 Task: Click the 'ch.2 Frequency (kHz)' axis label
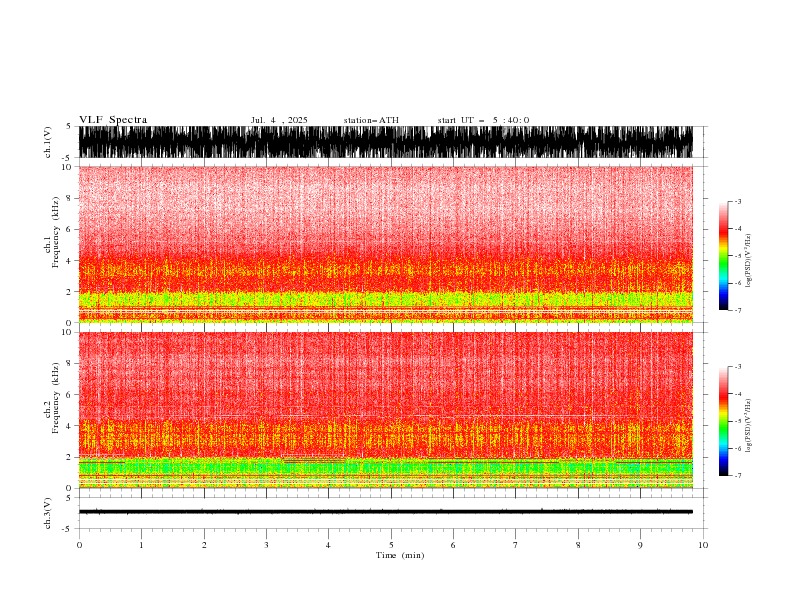(x=52, y=397)
